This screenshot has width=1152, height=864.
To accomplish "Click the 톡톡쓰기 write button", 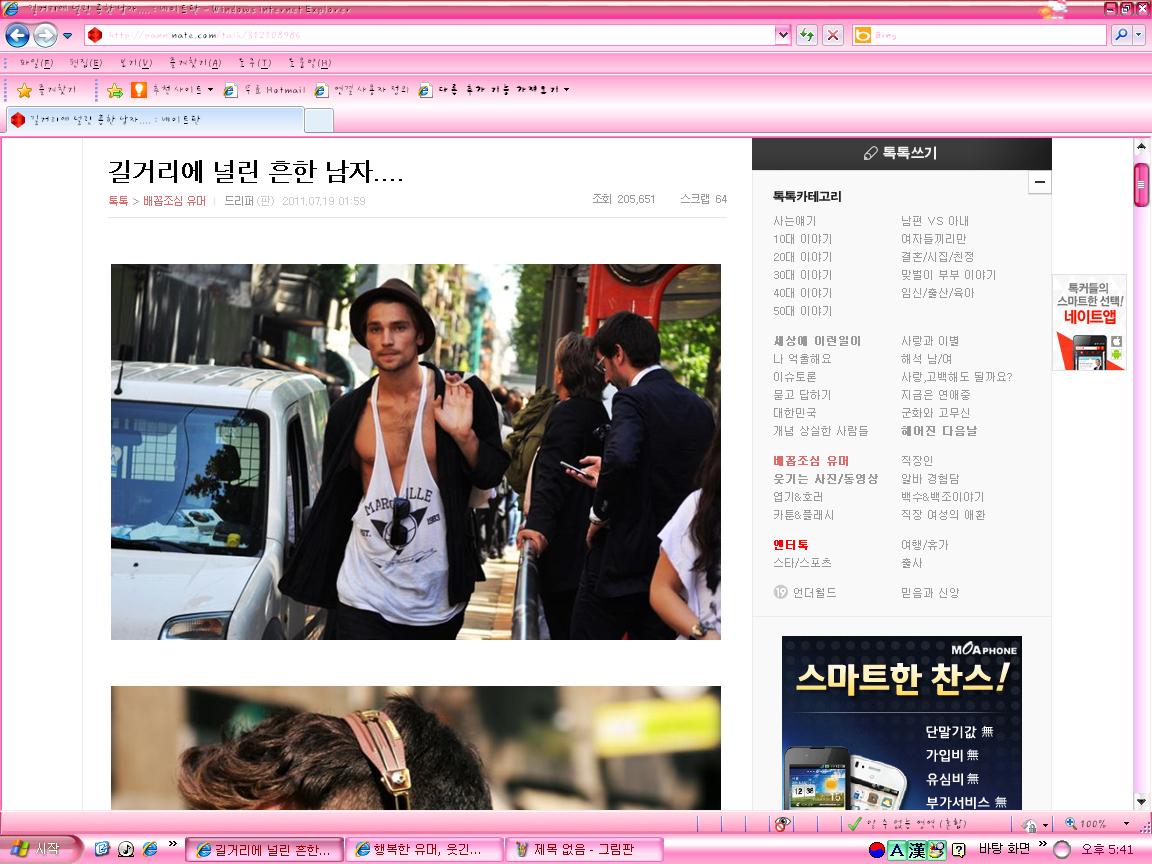I will (x=901, y=154).
